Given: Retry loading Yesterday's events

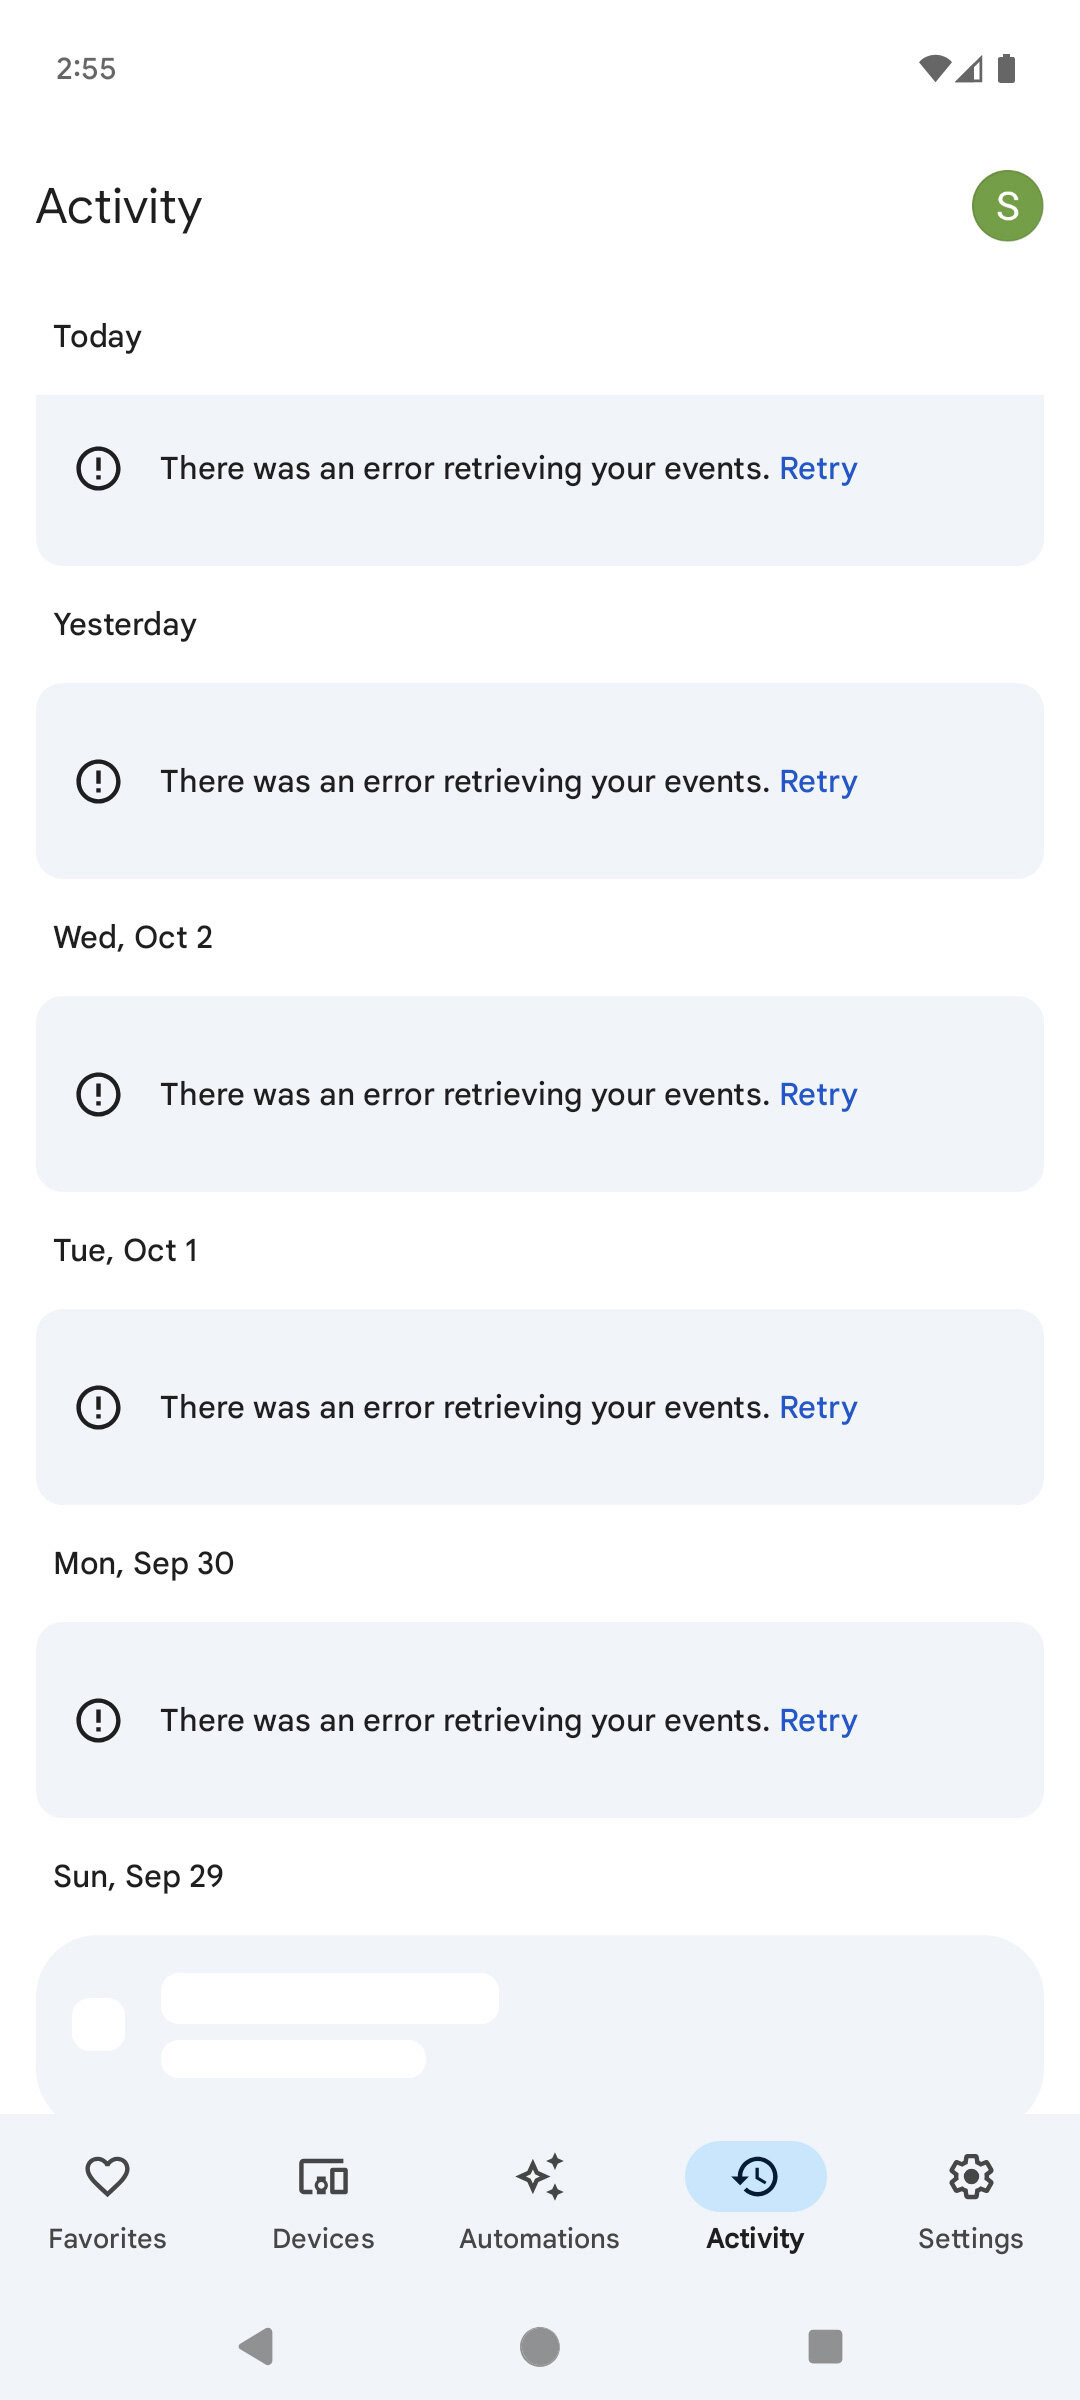Looking at the screenshot, I should point(818,781).
